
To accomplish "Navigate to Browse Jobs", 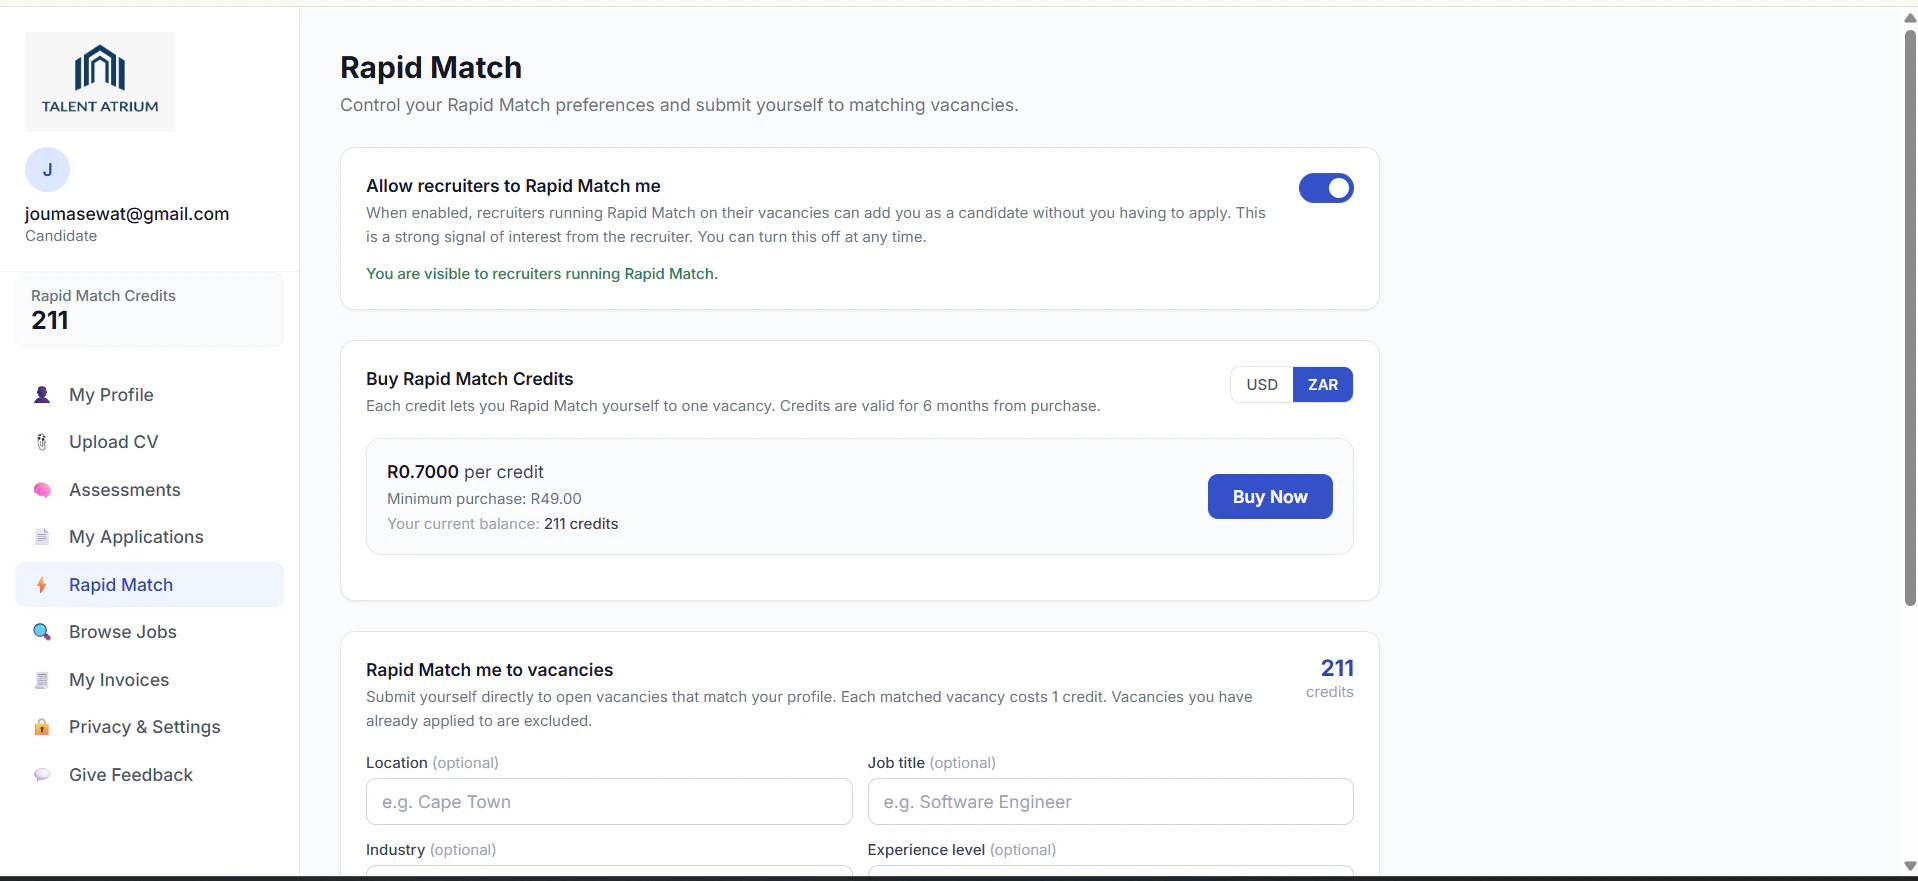I will tap(149, 632).
